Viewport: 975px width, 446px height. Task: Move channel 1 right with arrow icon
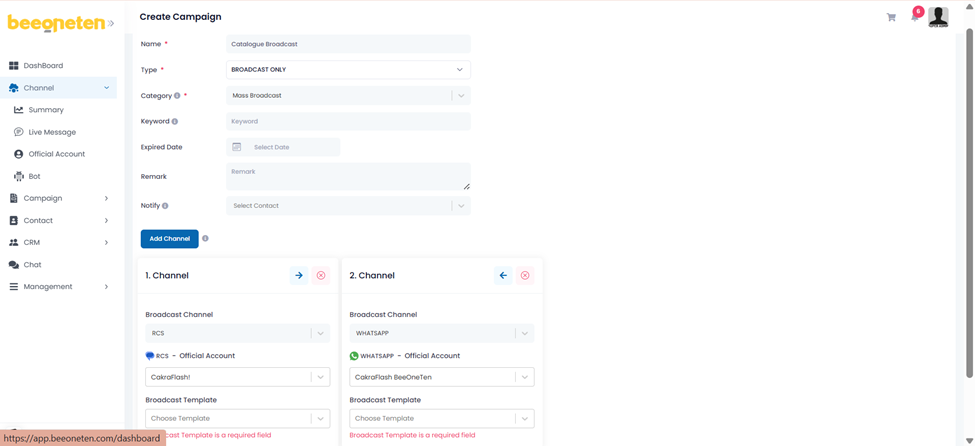[299, 275]
